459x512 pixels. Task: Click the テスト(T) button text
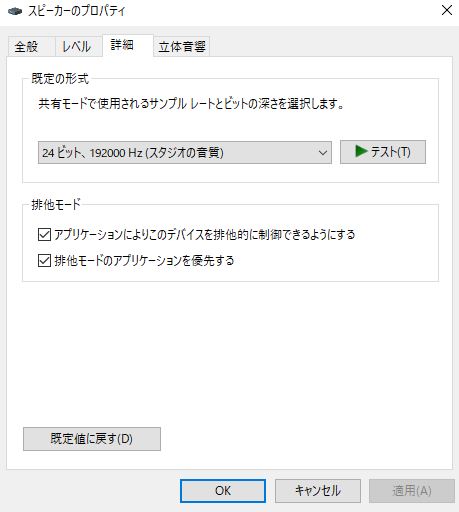390,152
